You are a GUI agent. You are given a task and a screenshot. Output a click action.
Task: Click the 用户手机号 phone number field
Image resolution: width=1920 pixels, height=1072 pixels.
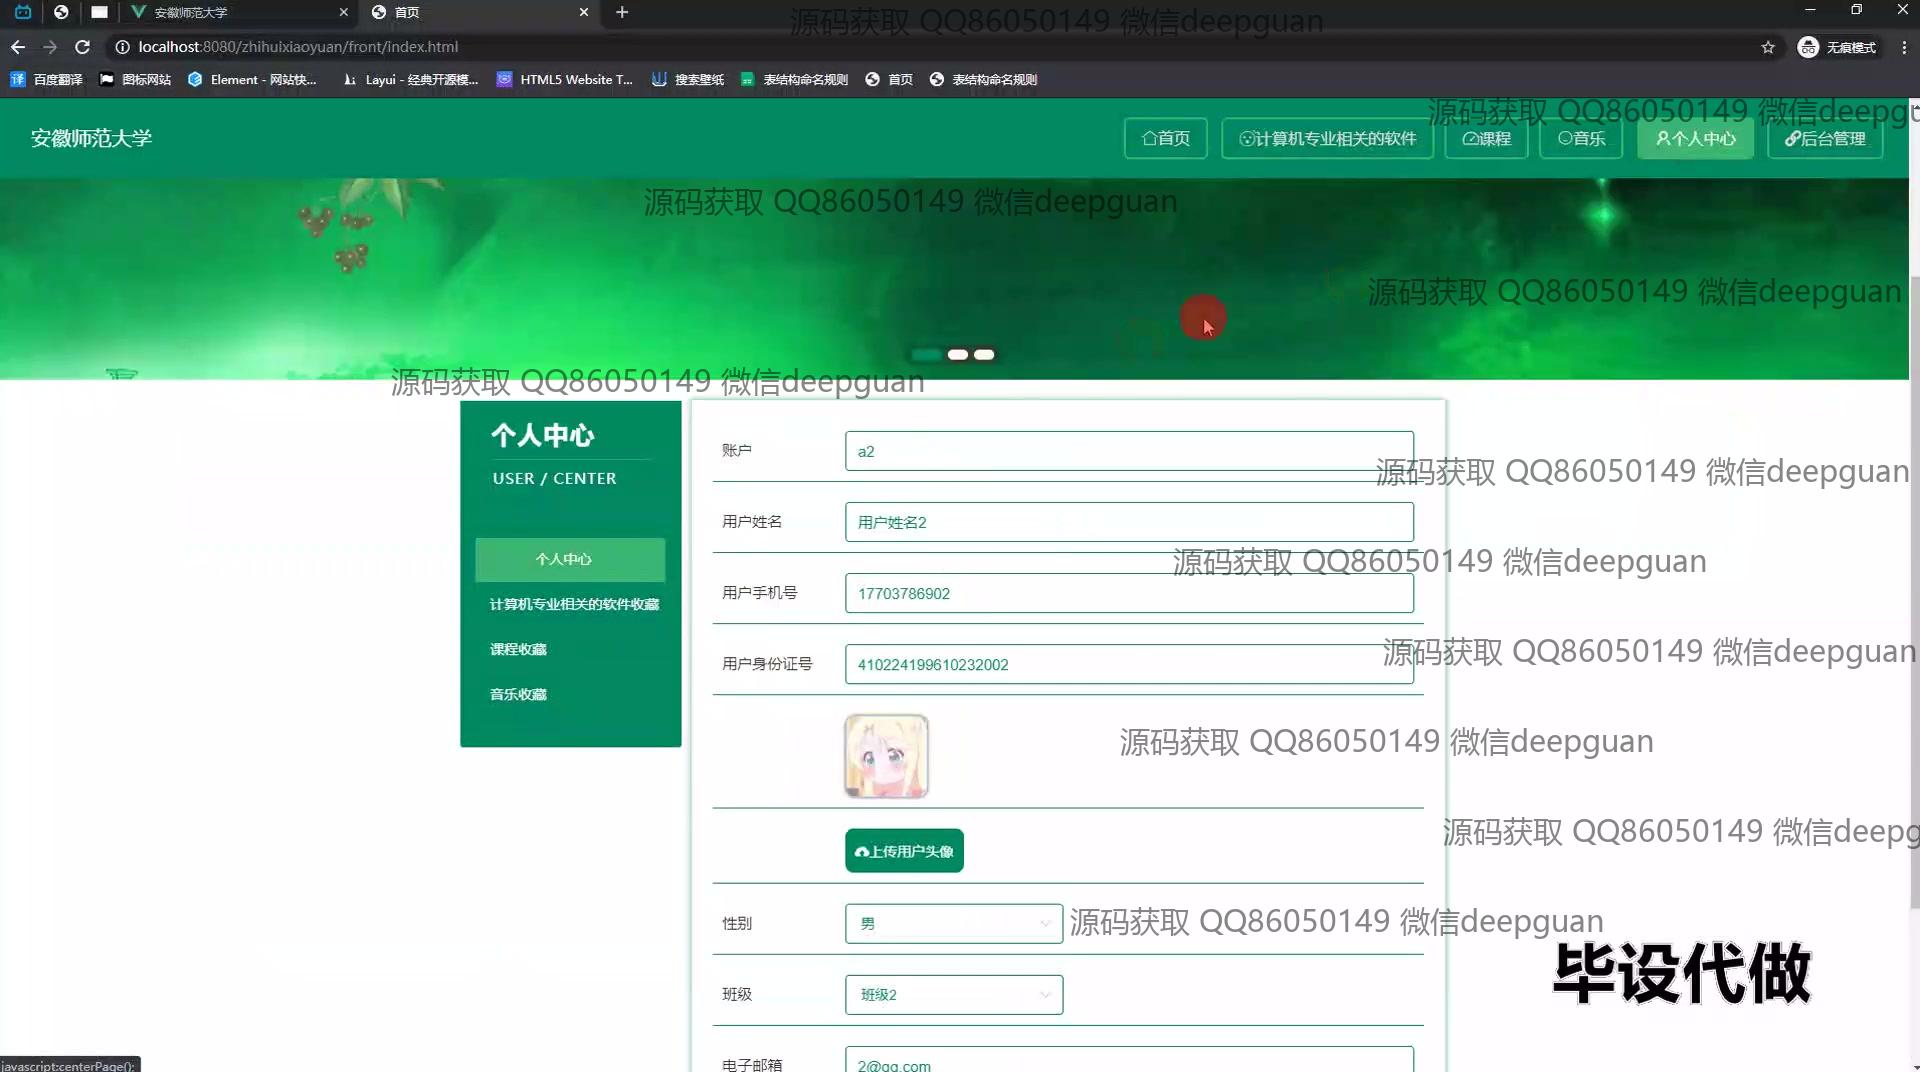(1128, 593)
